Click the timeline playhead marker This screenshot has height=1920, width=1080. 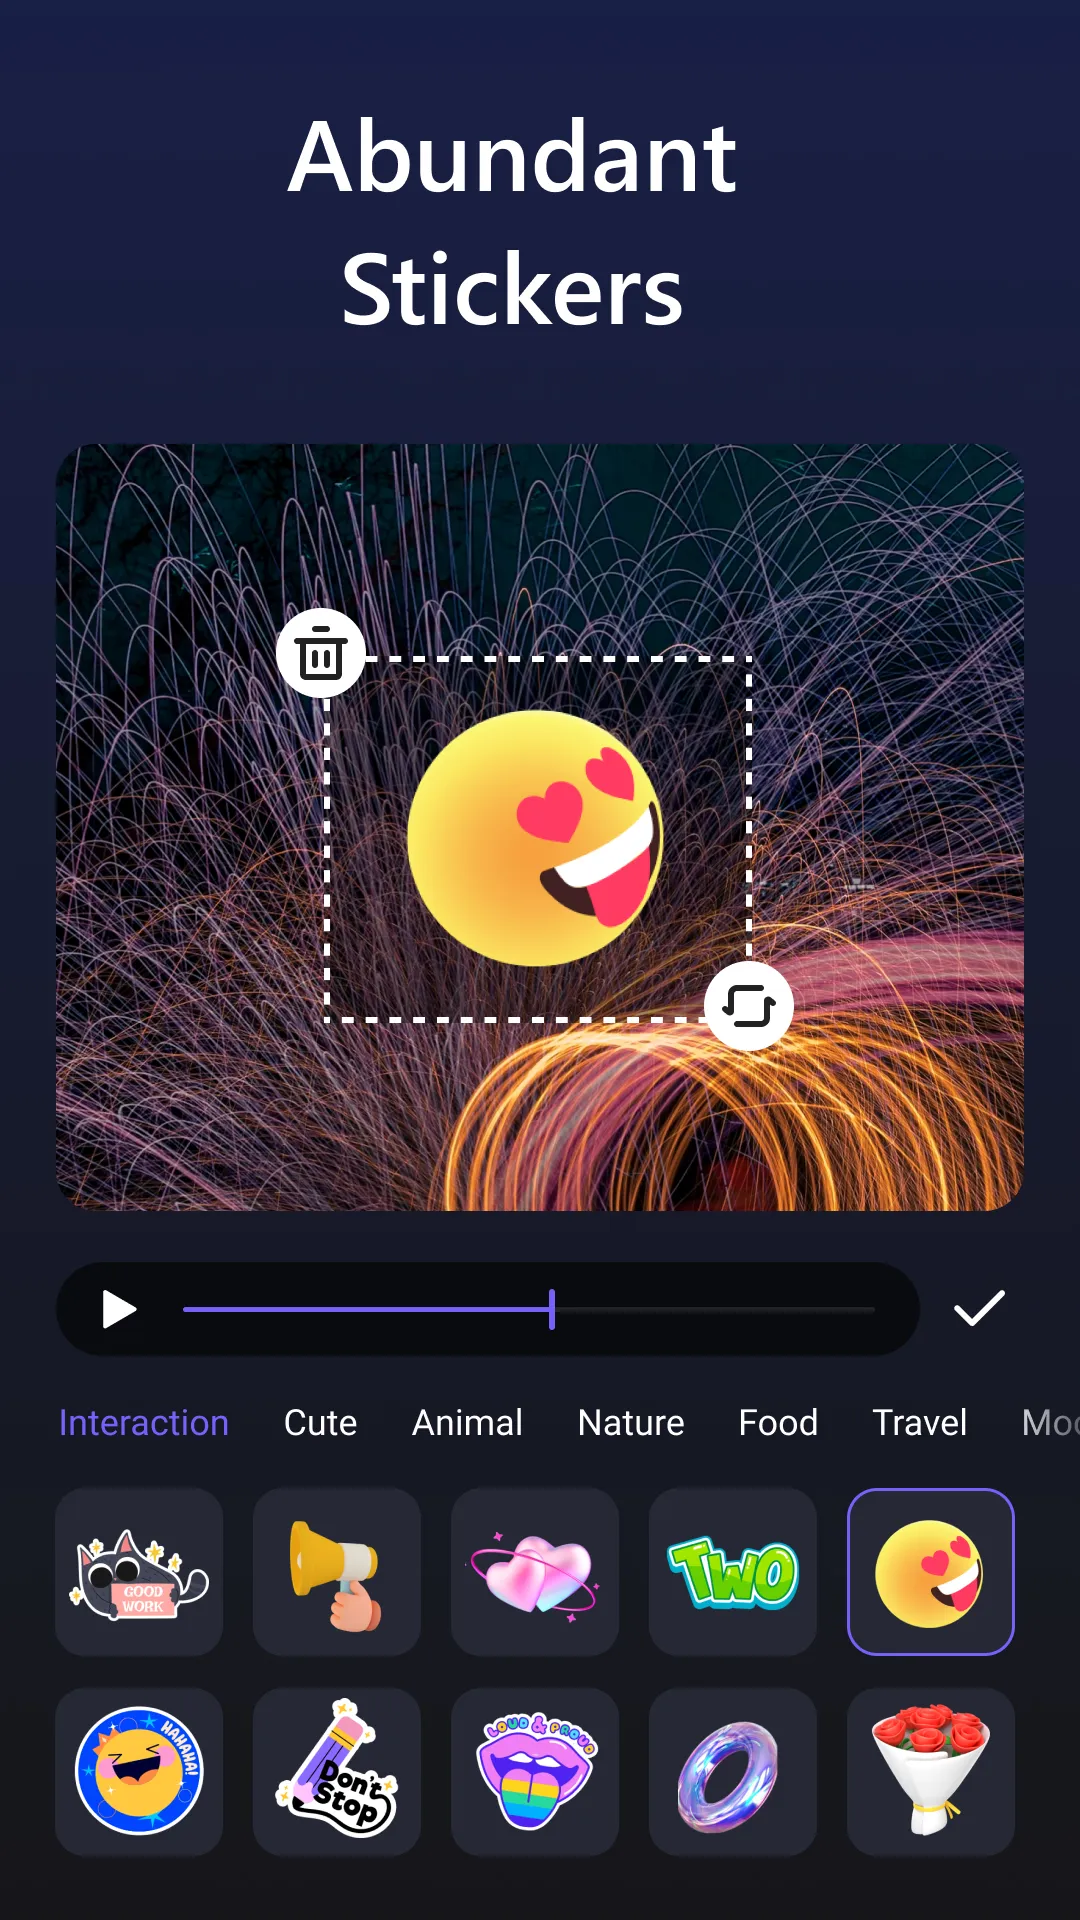[x=552, y=1309]
